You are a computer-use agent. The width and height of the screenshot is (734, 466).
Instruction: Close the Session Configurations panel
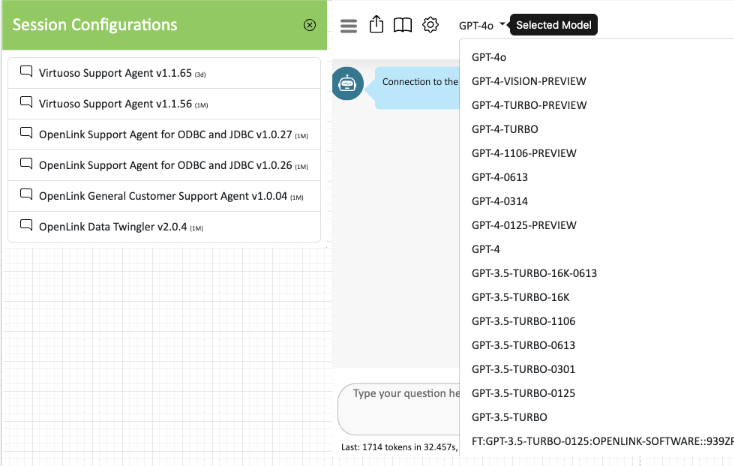coord(309,25)
